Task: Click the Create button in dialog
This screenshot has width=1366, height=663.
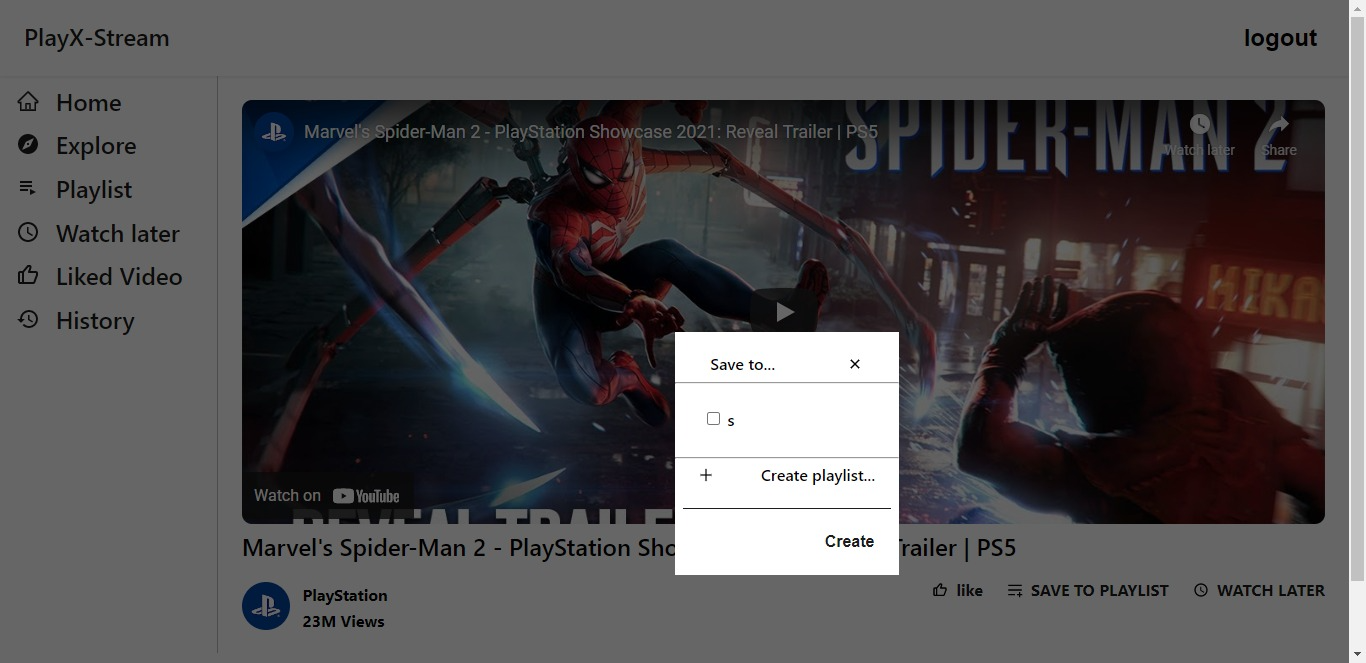Action: pyautogui.click(x=849, y=541)
